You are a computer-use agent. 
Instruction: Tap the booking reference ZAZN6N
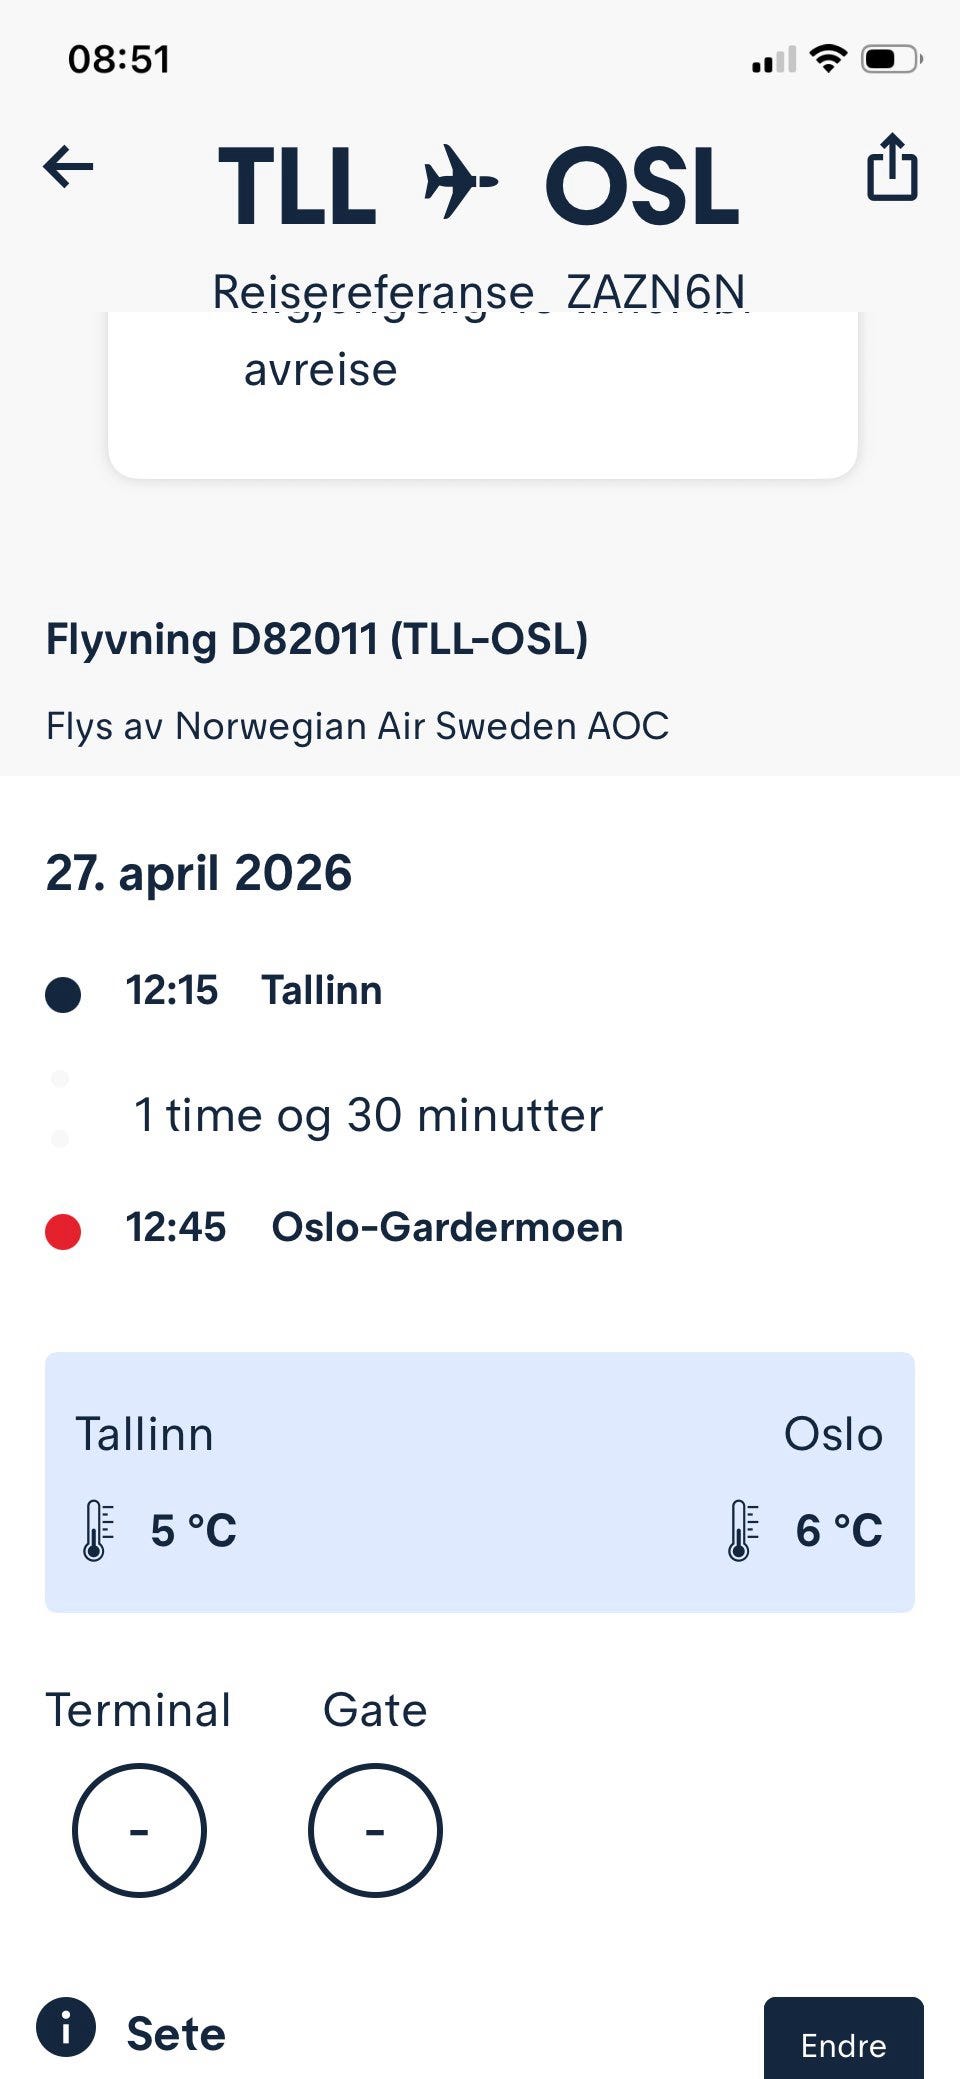(655, 292)
